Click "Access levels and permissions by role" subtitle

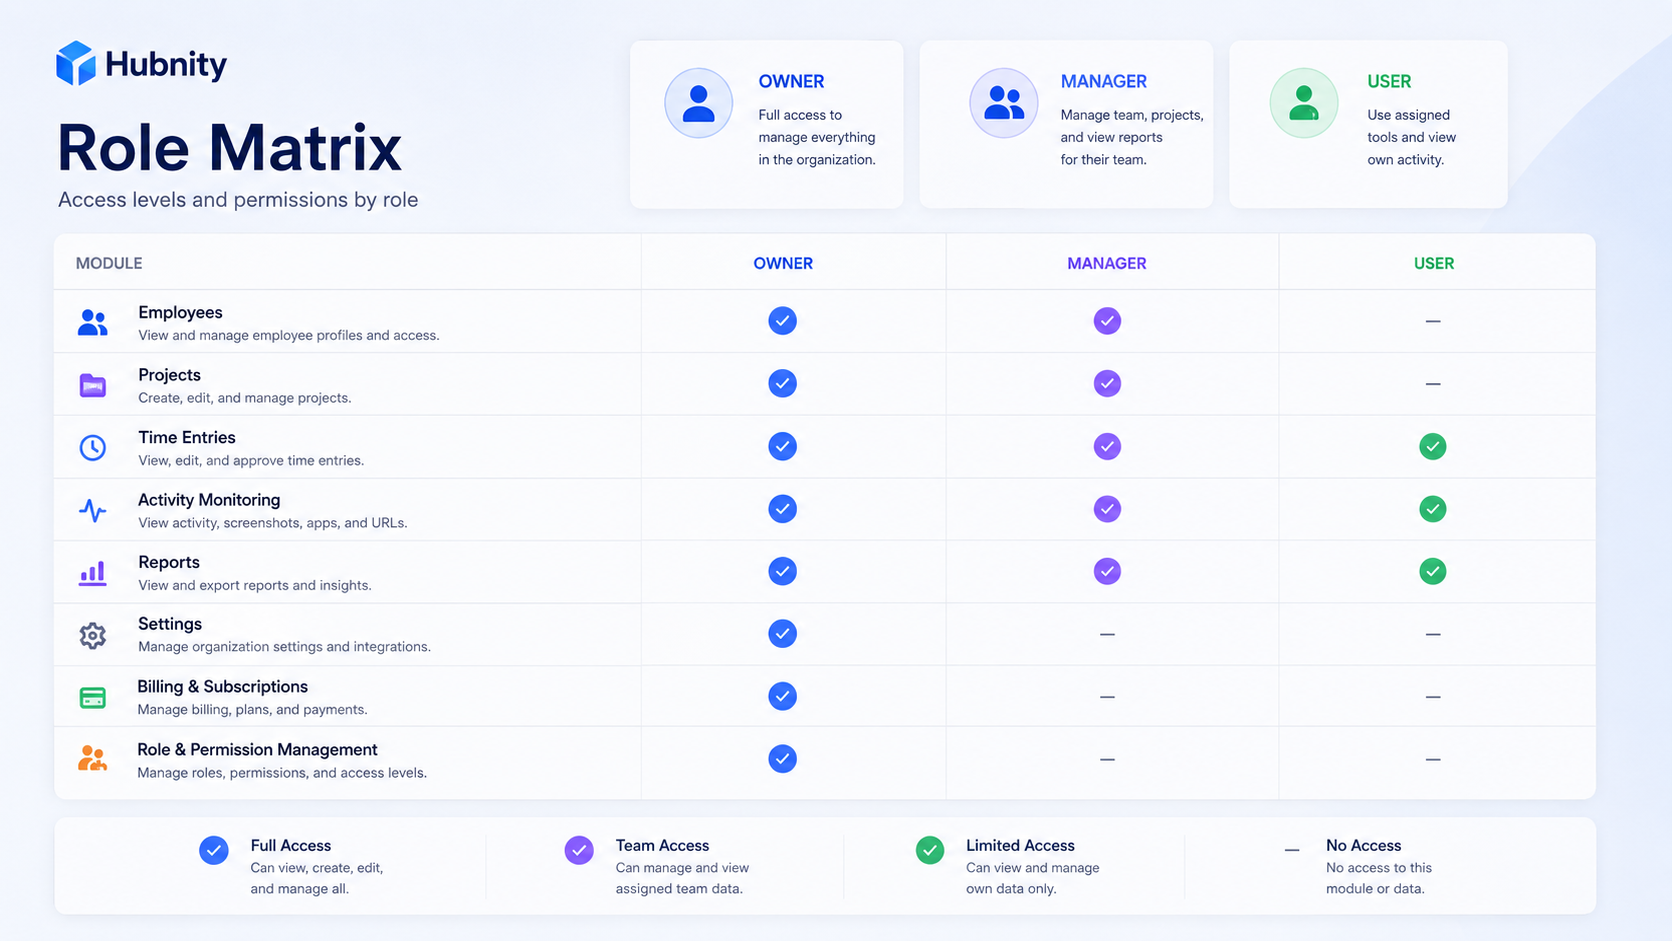tap(238, 200)
